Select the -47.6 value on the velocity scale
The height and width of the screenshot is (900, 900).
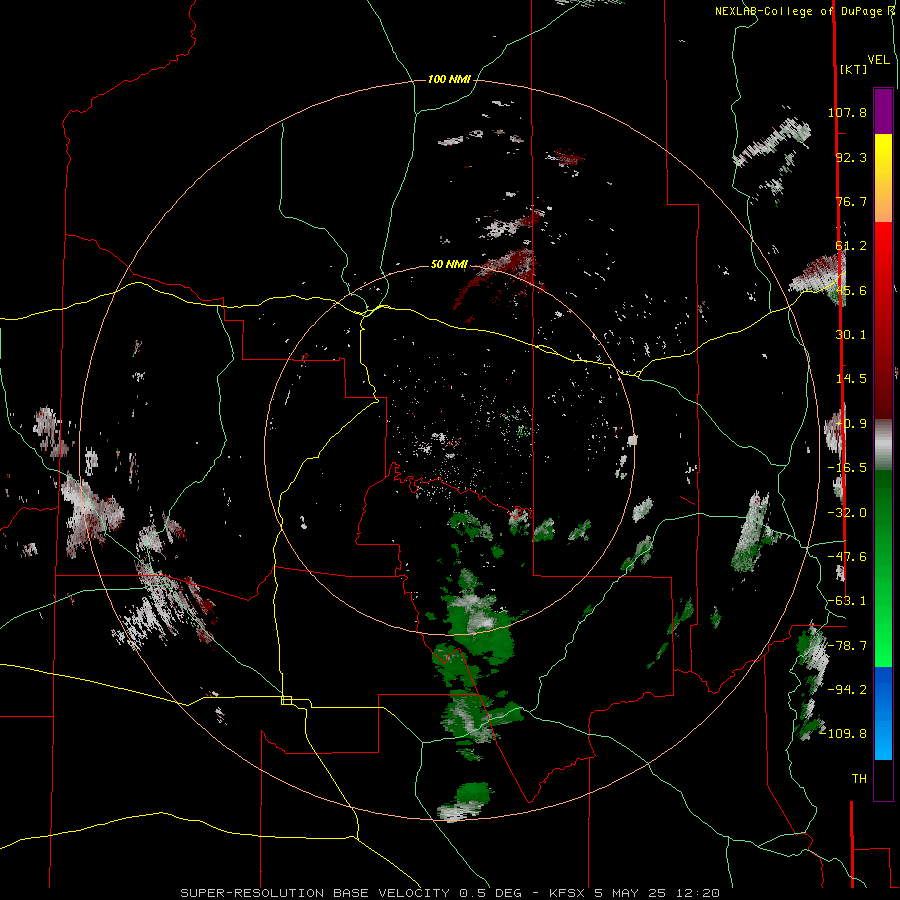click(847, 557)
